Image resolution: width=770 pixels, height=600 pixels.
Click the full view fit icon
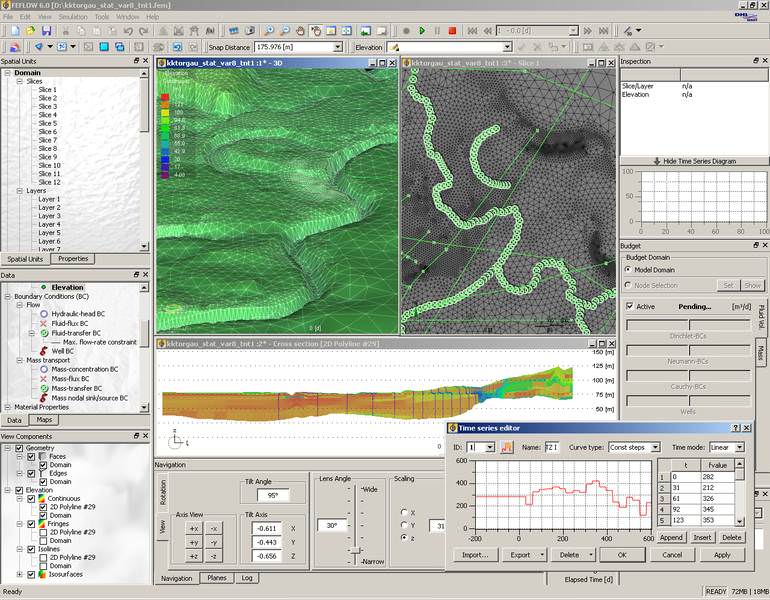tap(347, 31)
